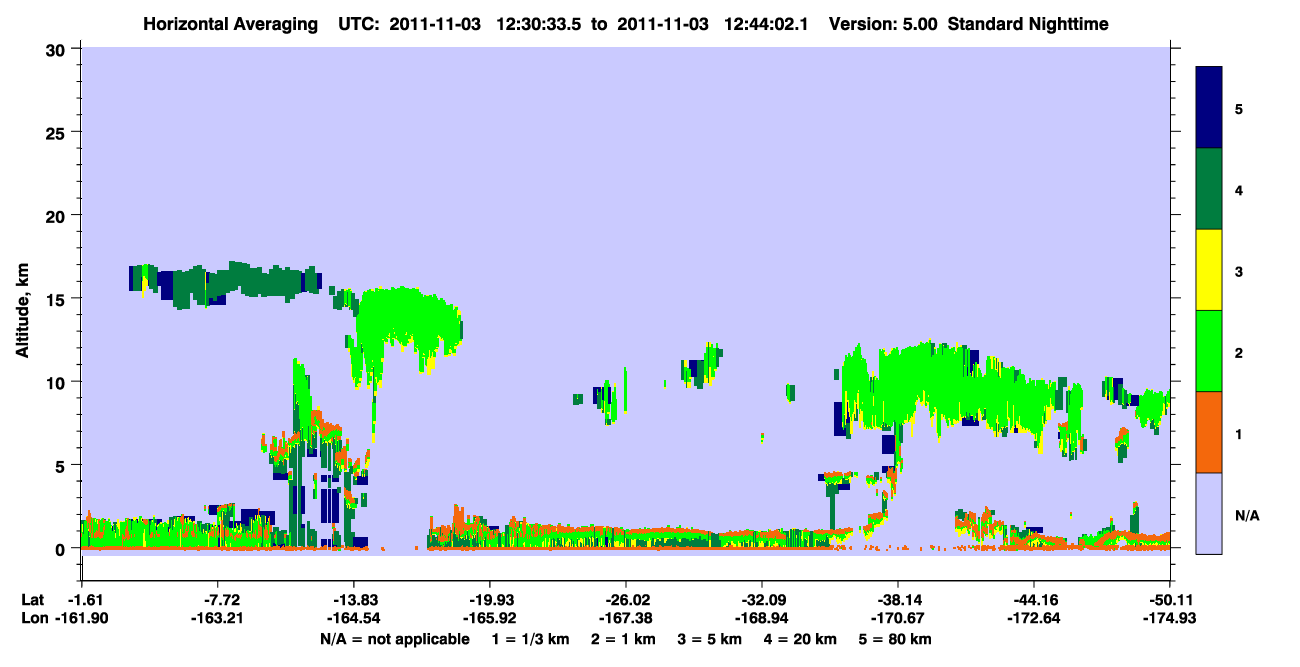This screenshot has width=1300, height=667.
Task: Click longitude value -170.67
Action: click(898, 618)
